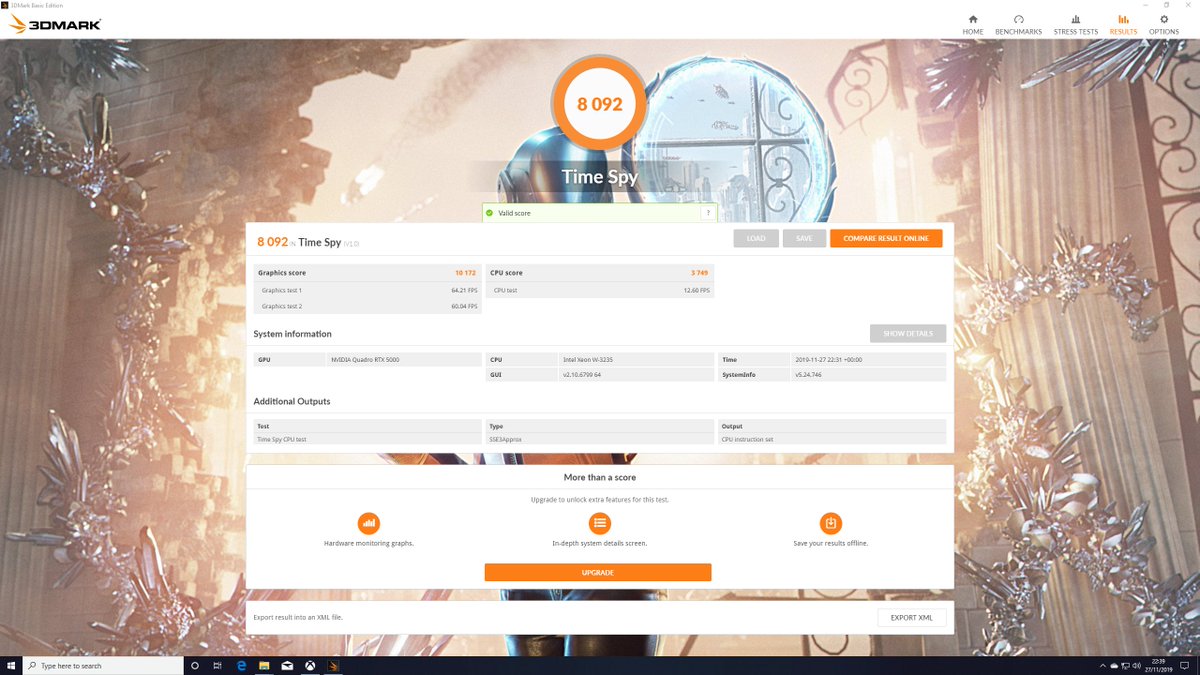Expand hidden icons in the system tray
Image resolution: width=1200 pixels, height=675 pixels.
tap(1103, 665)
